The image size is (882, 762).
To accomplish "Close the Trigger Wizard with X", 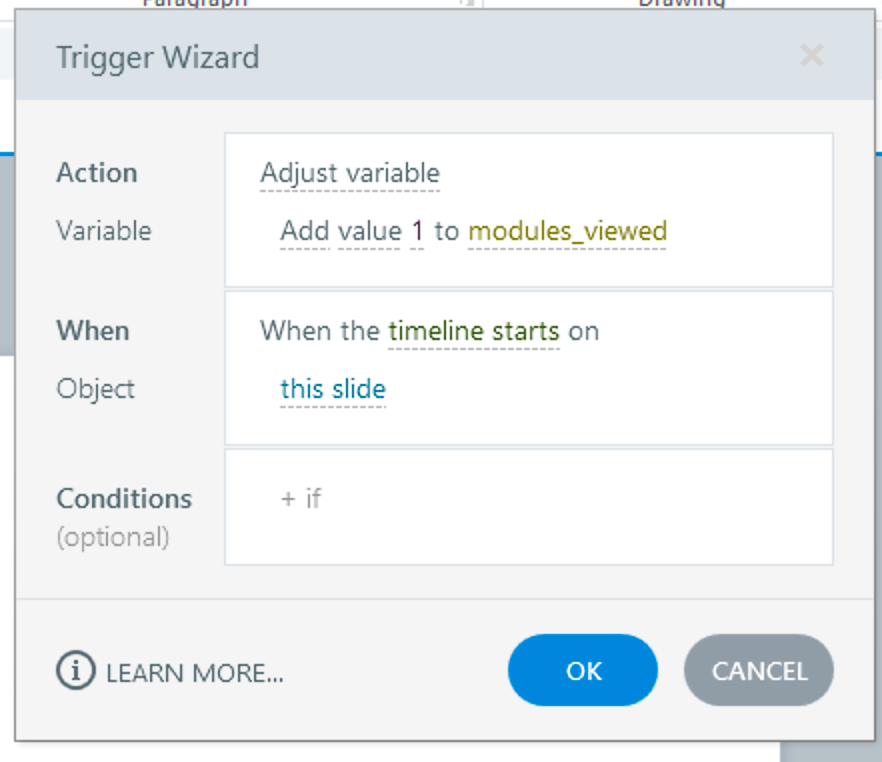I will point(811,56).
